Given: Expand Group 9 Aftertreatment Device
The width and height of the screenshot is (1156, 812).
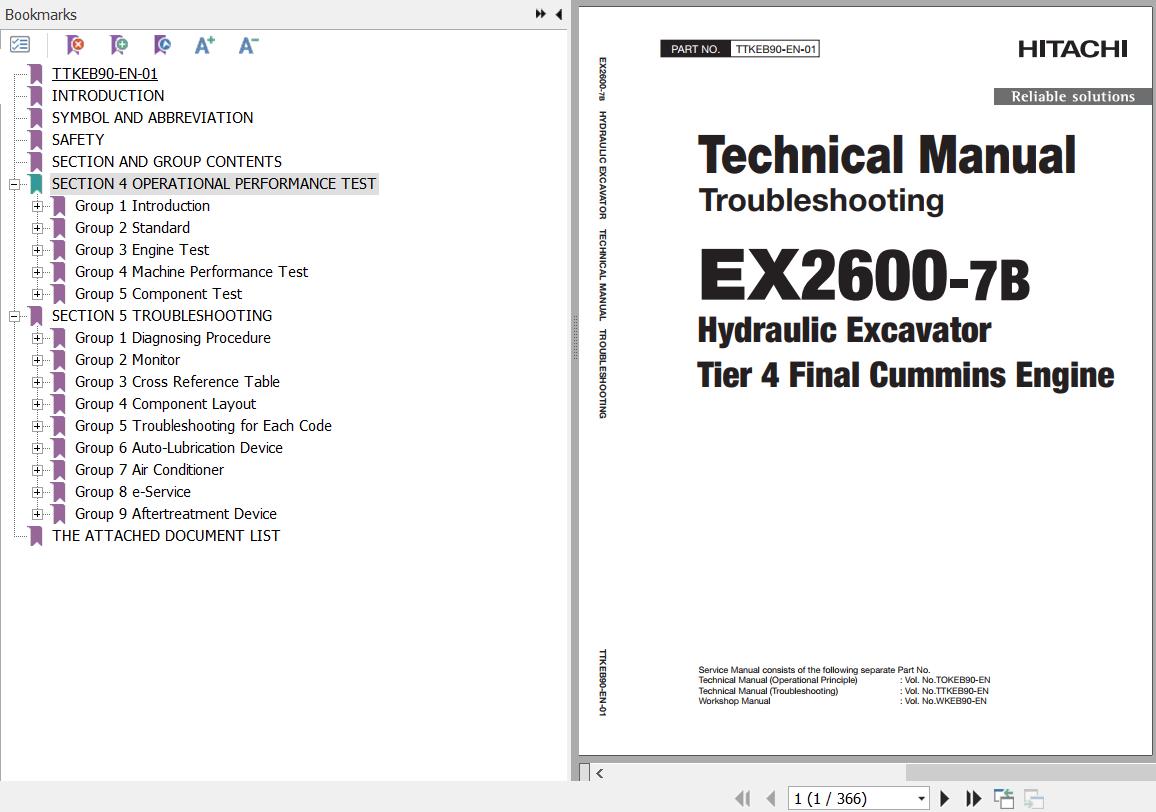Looking at the screenshot, I should click(x=38, y=514).
